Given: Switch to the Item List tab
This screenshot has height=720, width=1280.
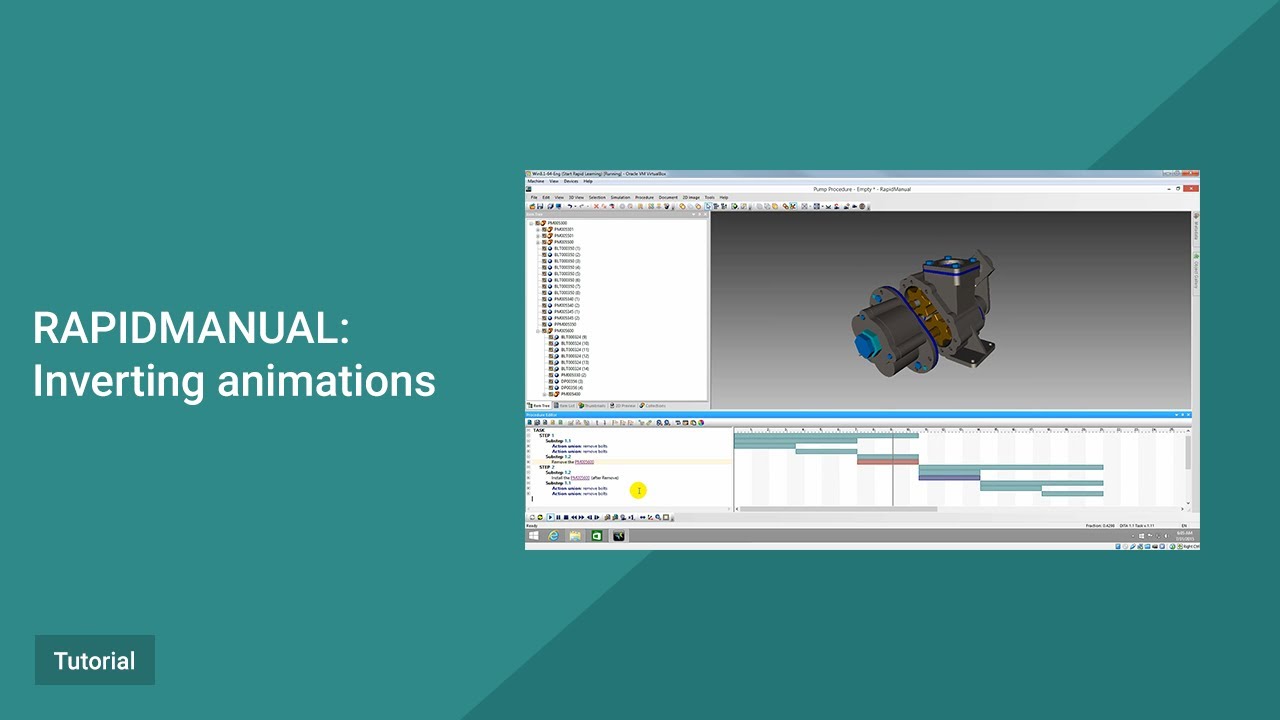Looking at the screenshot, I should click(564, 405).
